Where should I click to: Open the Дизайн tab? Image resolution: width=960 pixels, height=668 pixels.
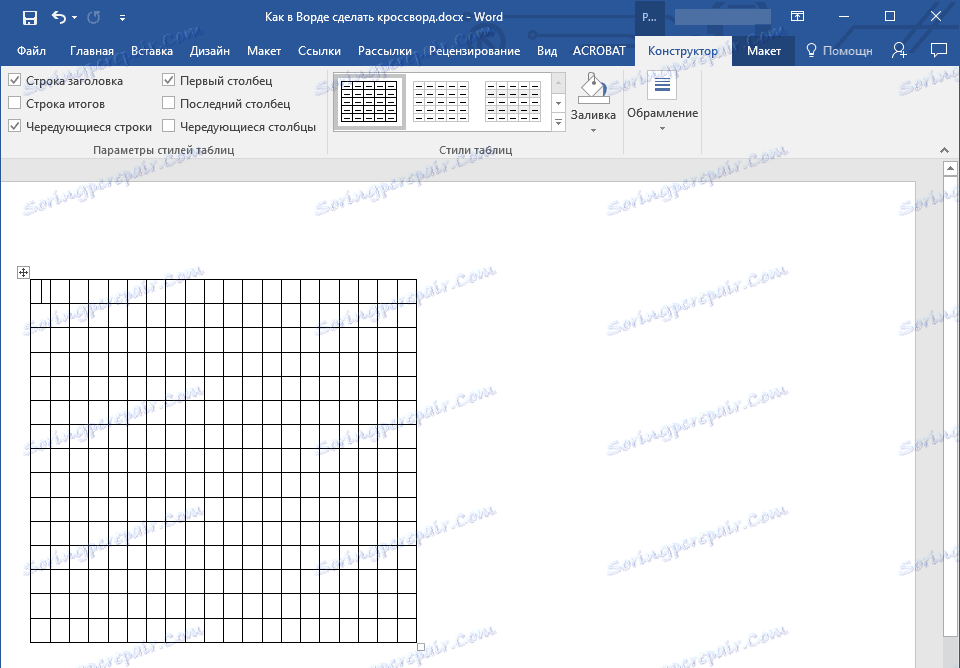[x=209, y=51]
